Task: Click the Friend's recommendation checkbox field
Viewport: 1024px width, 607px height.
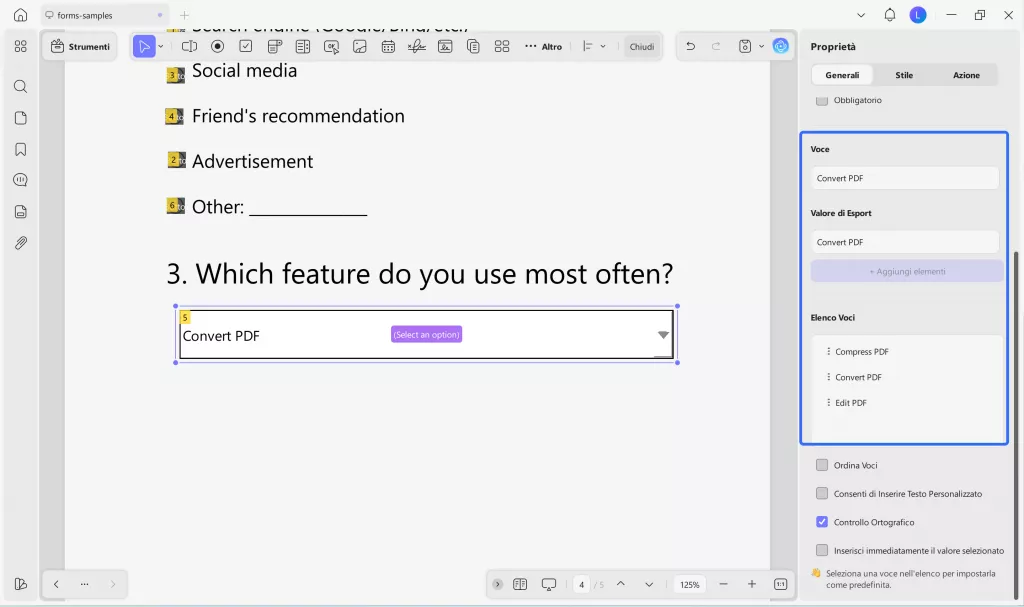Action: point(174,116)
